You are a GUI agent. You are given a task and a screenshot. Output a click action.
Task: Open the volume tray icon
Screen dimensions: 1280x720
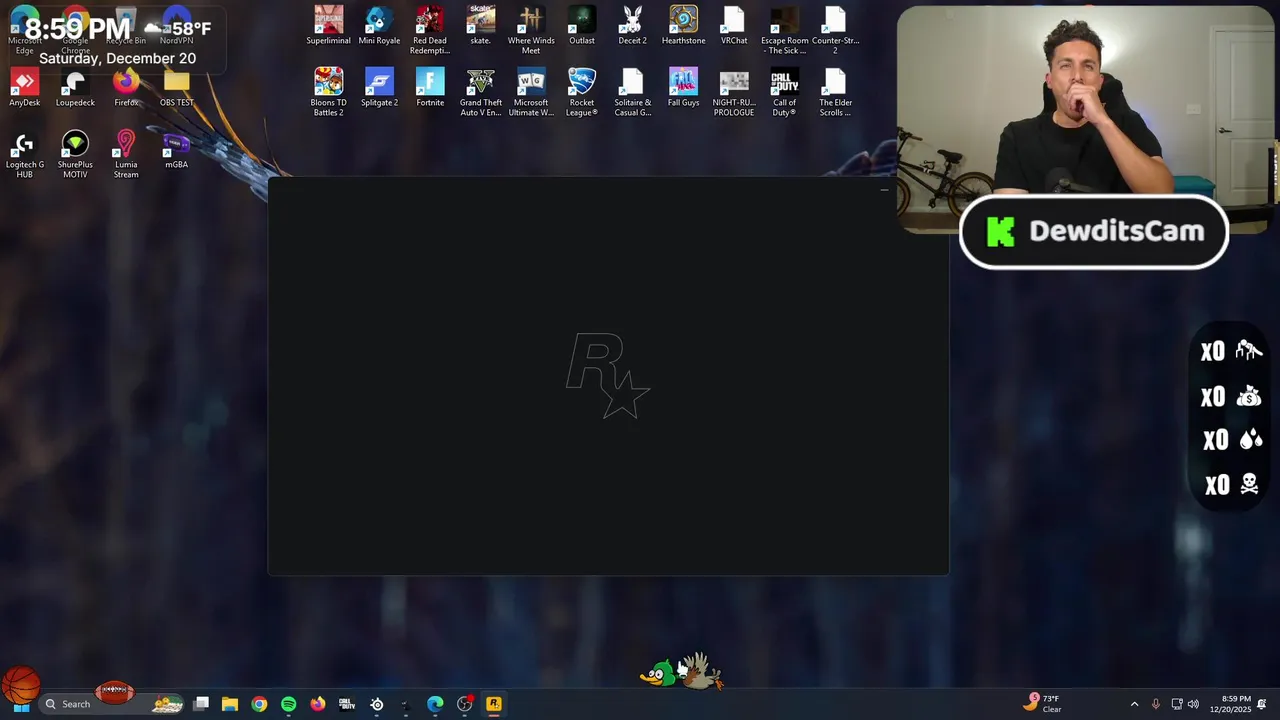[x=1193, y=704]
